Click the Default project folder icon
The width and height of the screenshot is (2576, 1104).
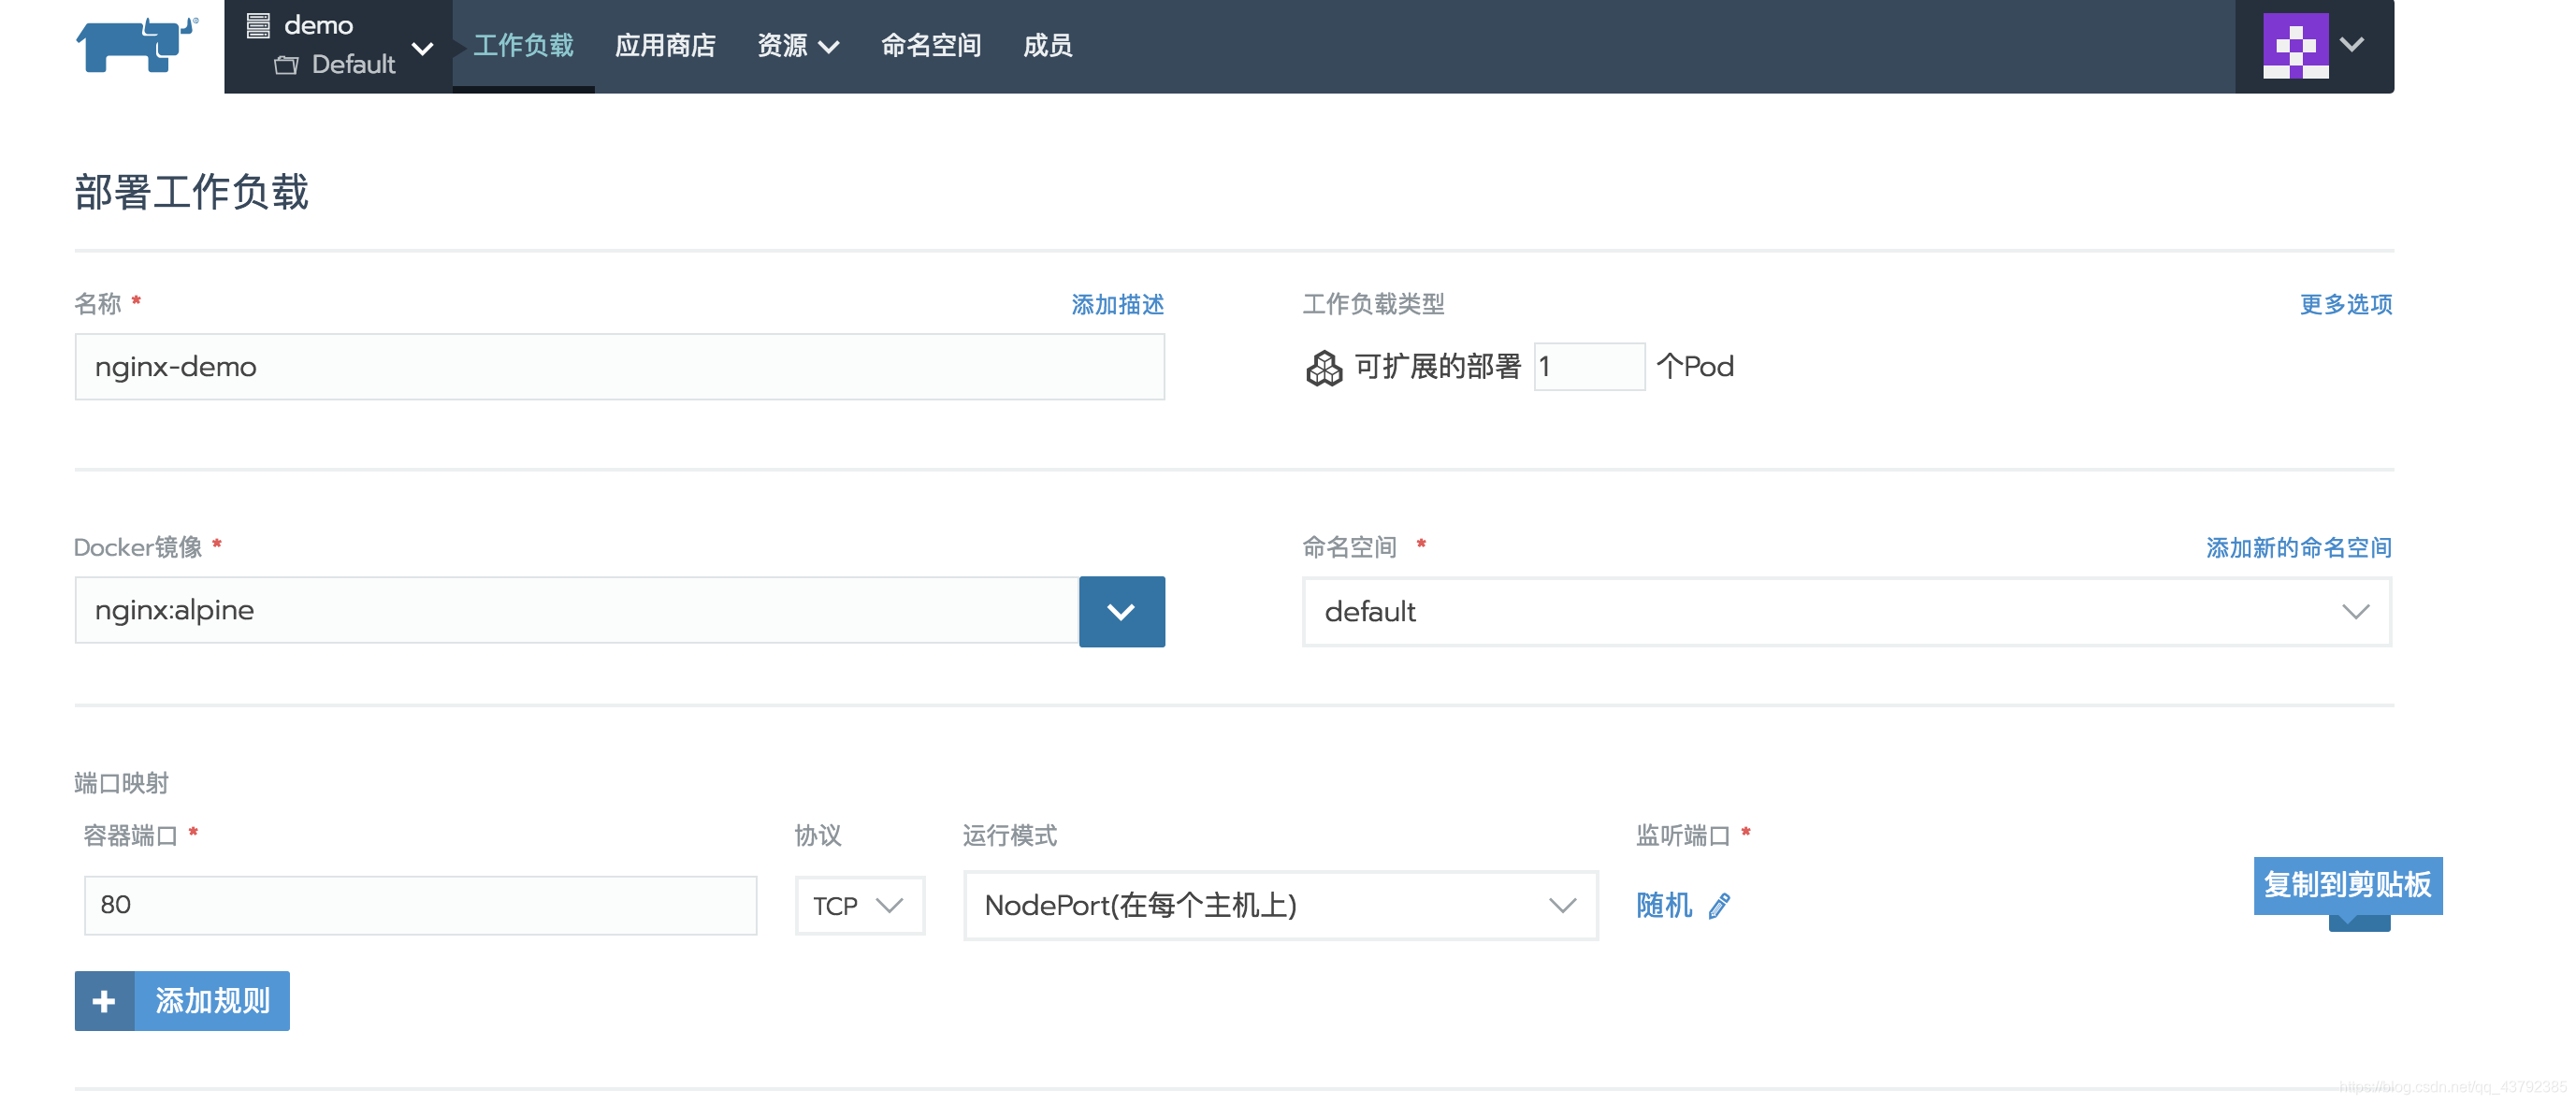coord(287,65)
